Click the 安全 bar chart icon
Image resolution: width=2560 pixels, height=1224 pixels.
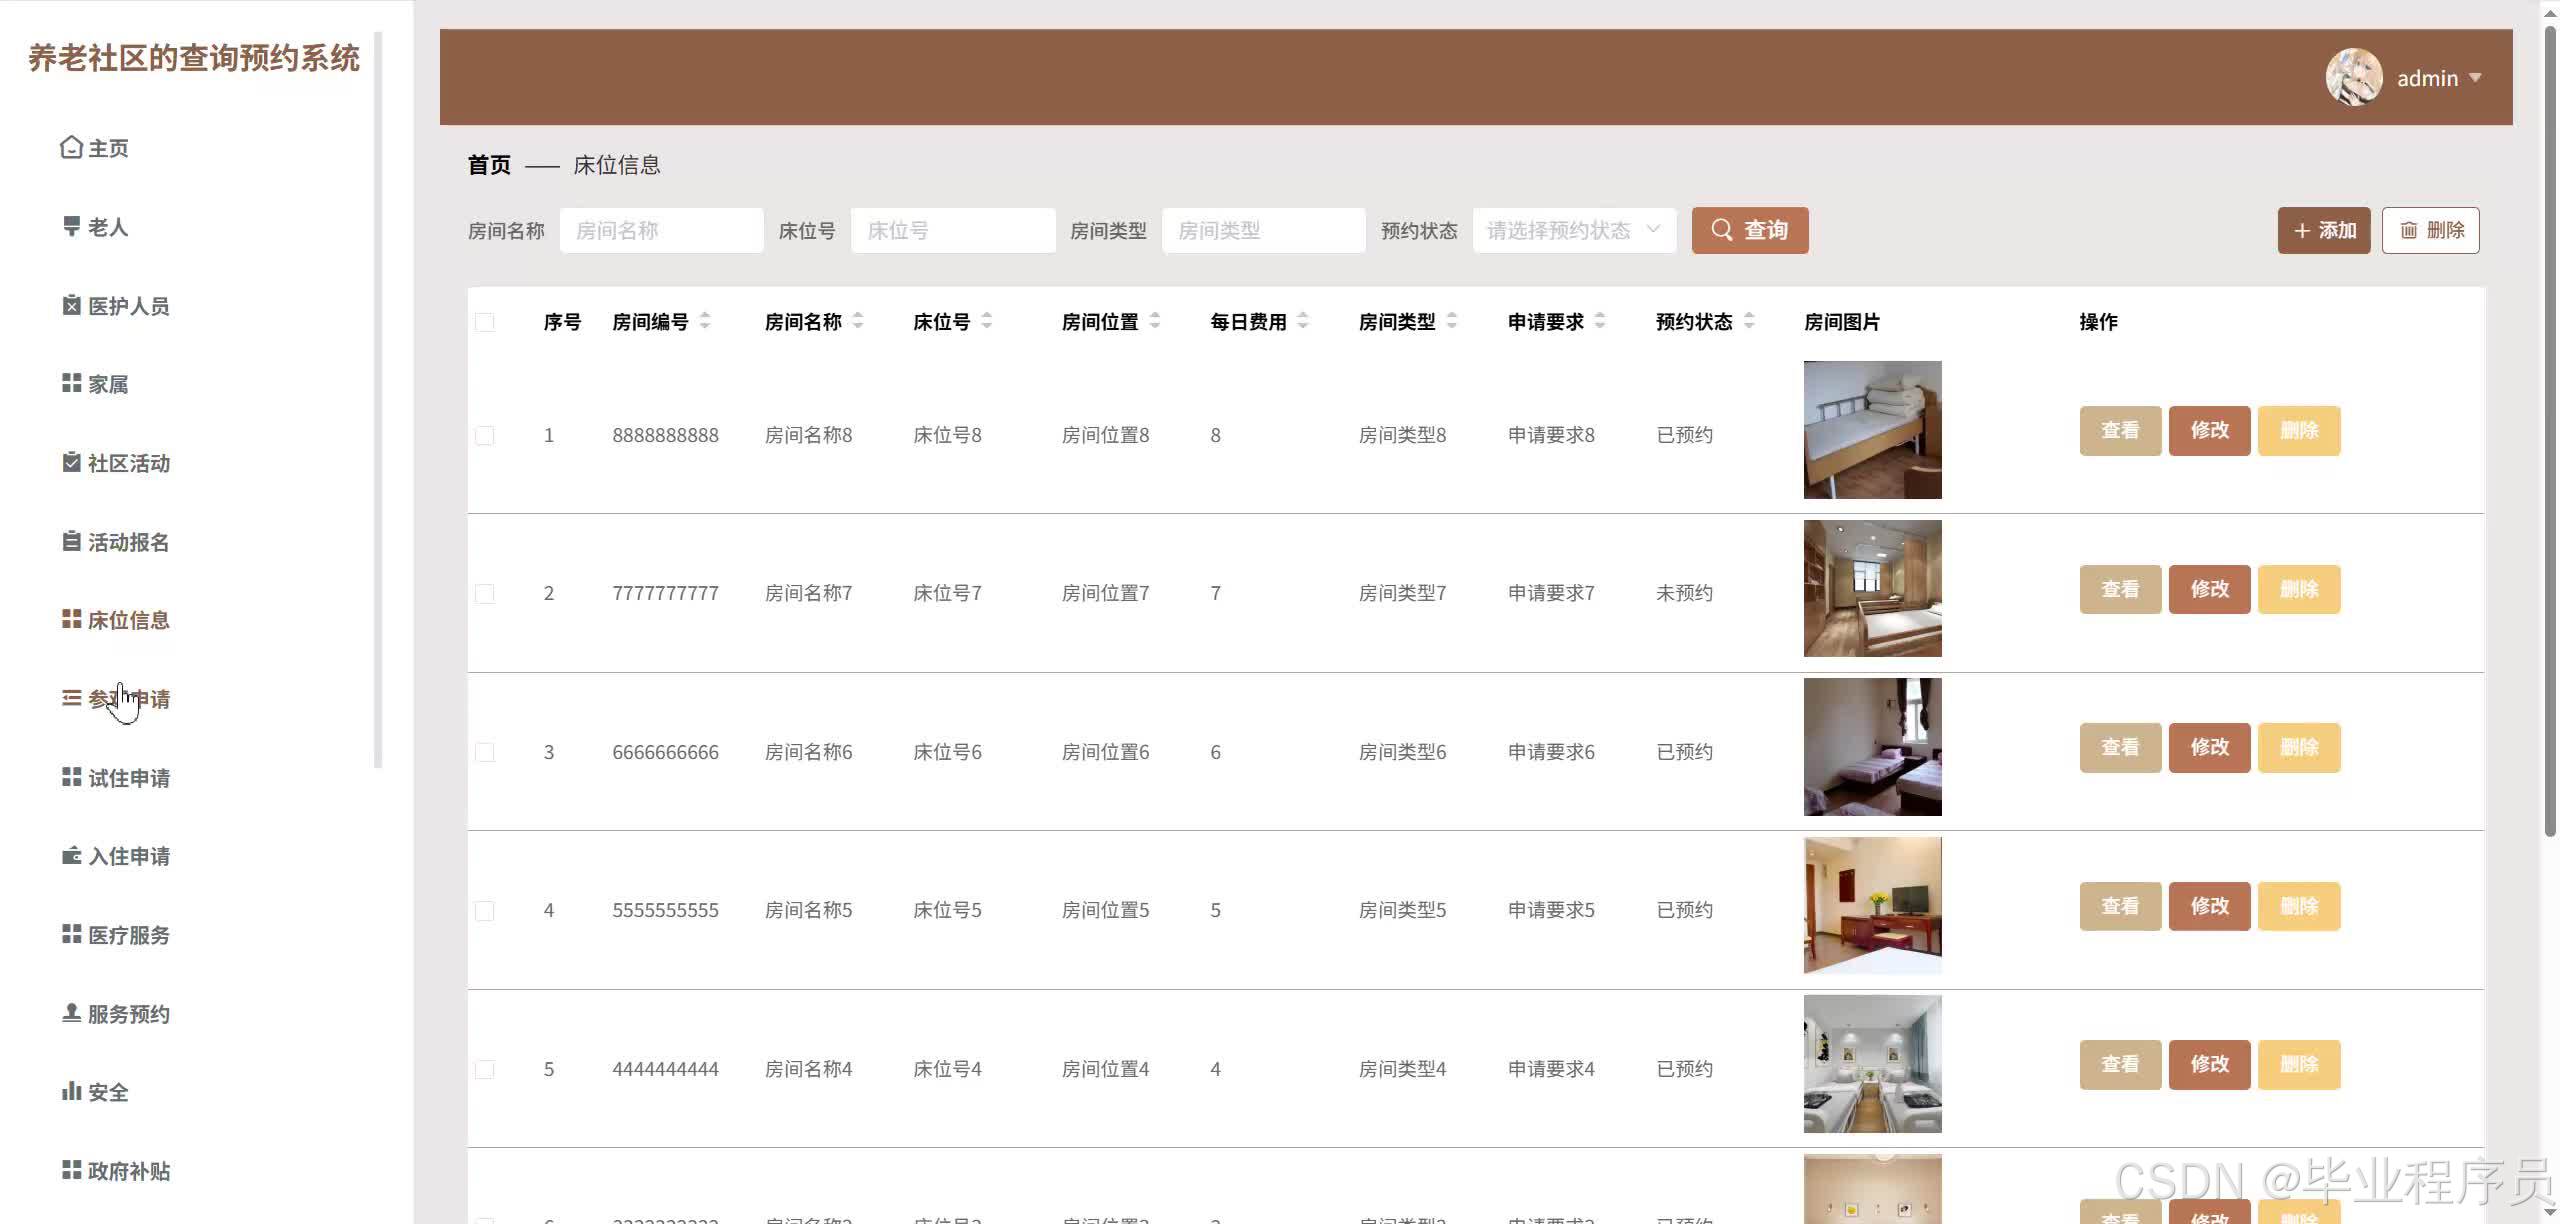tap(71, 1092)
